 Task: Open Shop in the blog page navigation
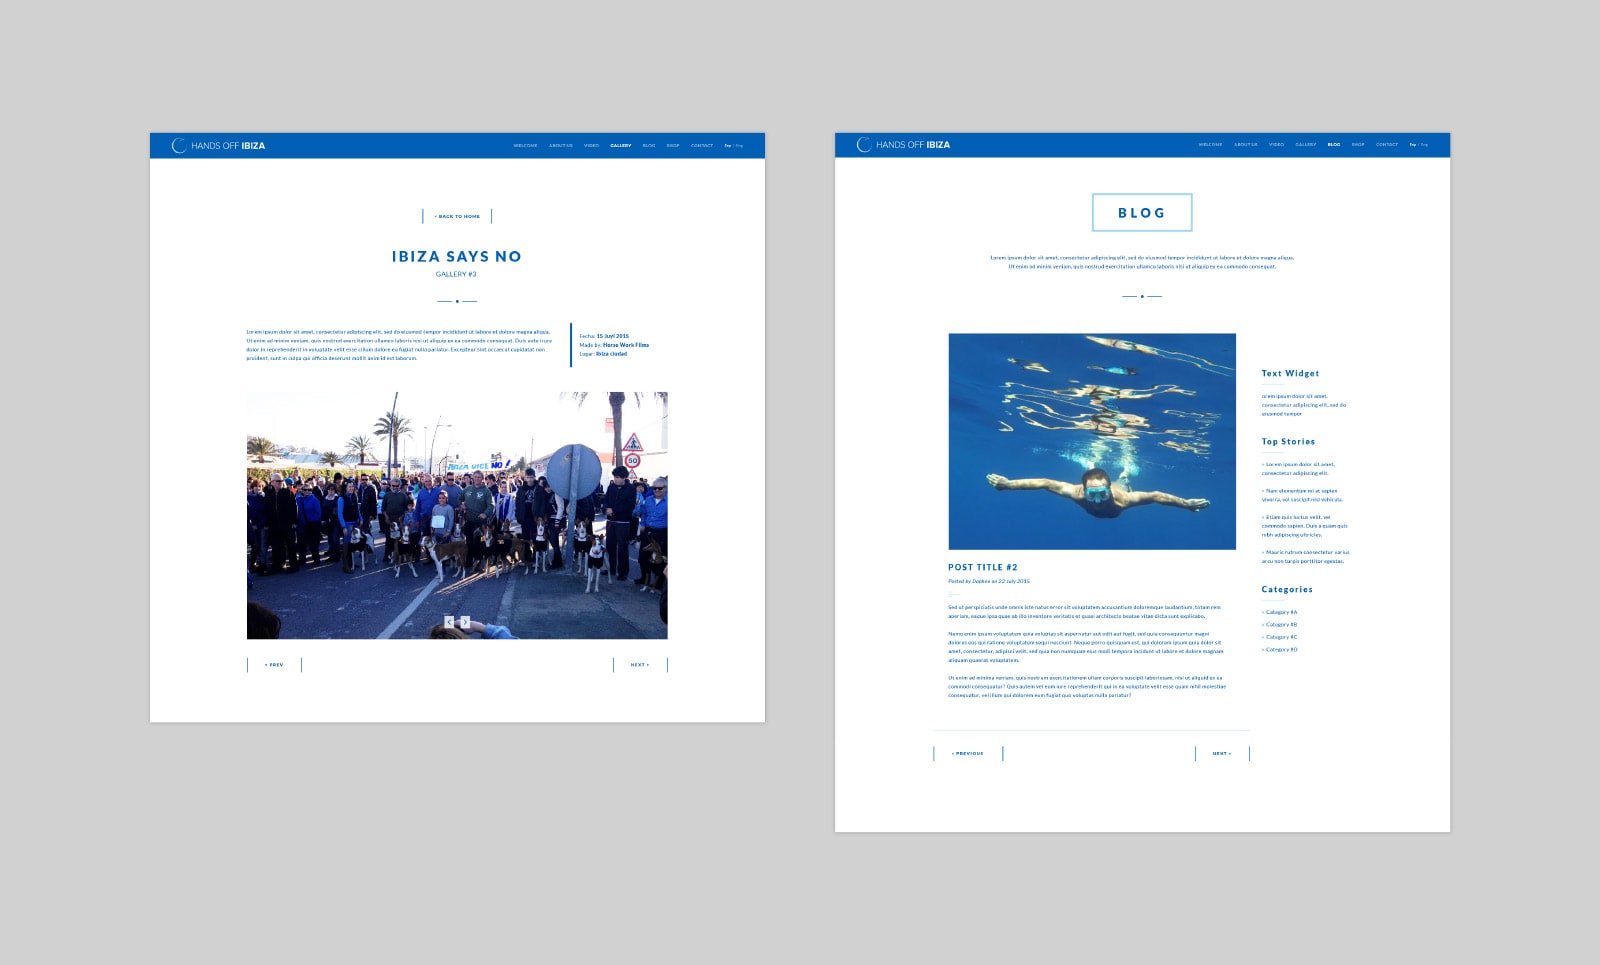(1358, 145)
